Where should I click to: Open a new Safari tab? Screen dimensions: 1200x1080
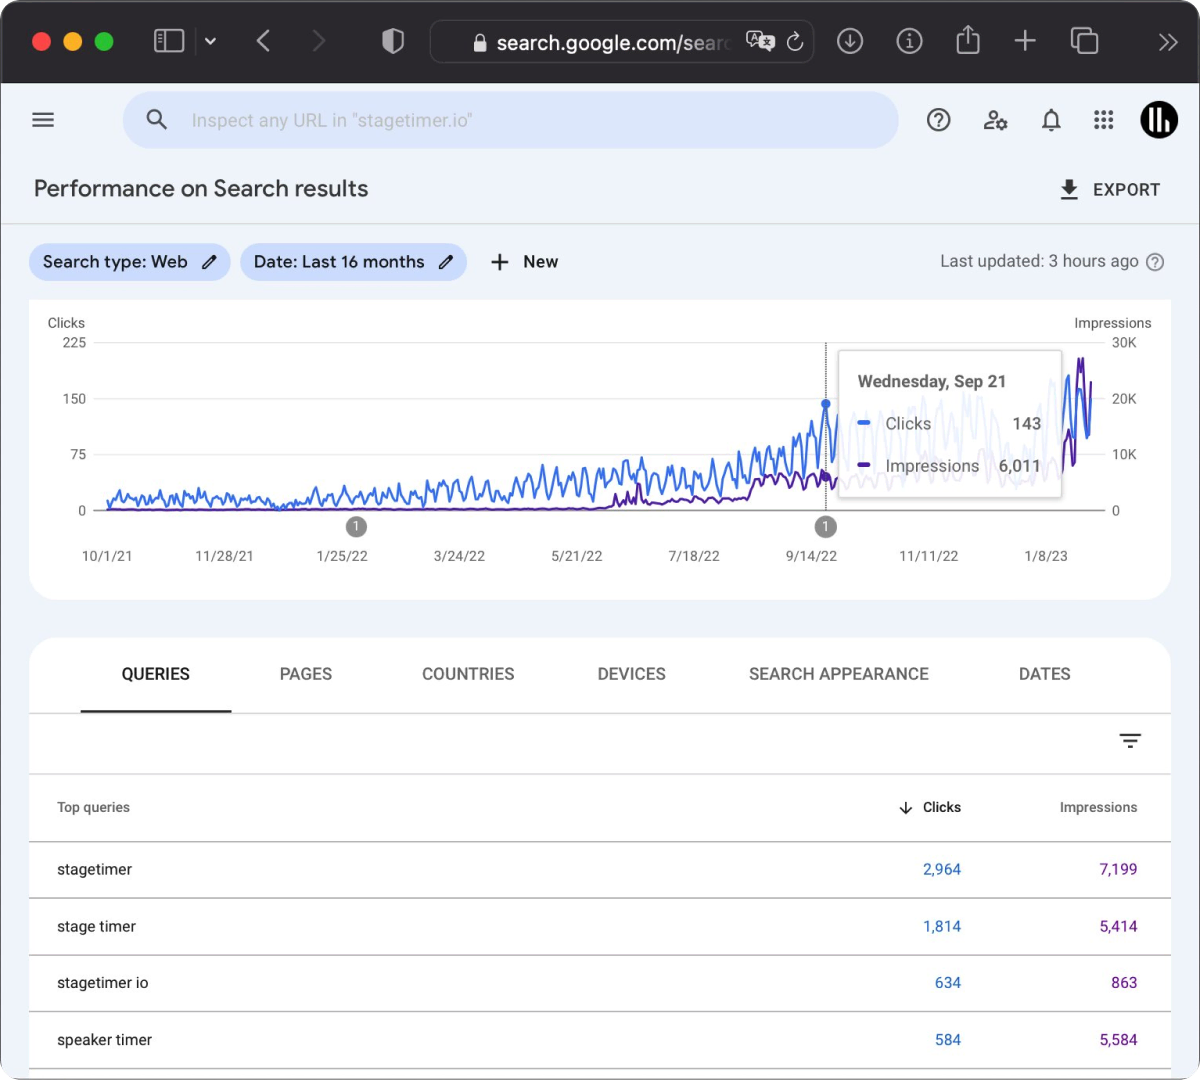[1025, 41]
